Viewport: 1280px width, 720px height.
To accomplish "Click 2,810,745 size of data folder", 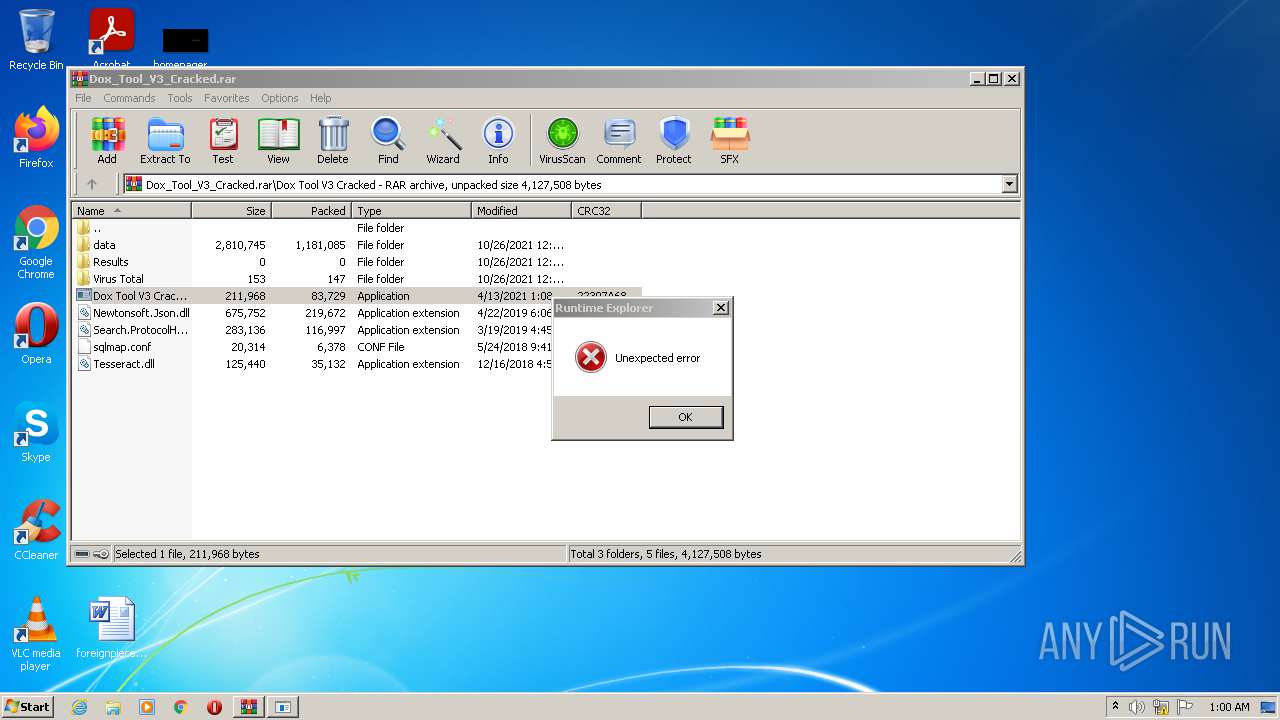I will click(x=240, y=245).
